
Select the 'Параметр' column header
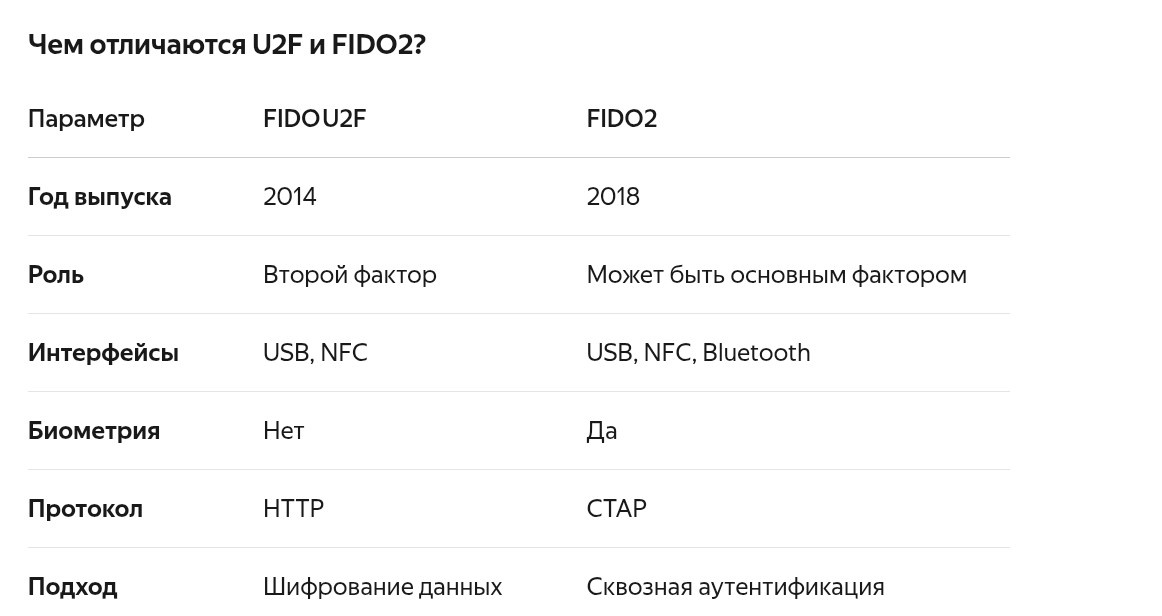point(86,119)
